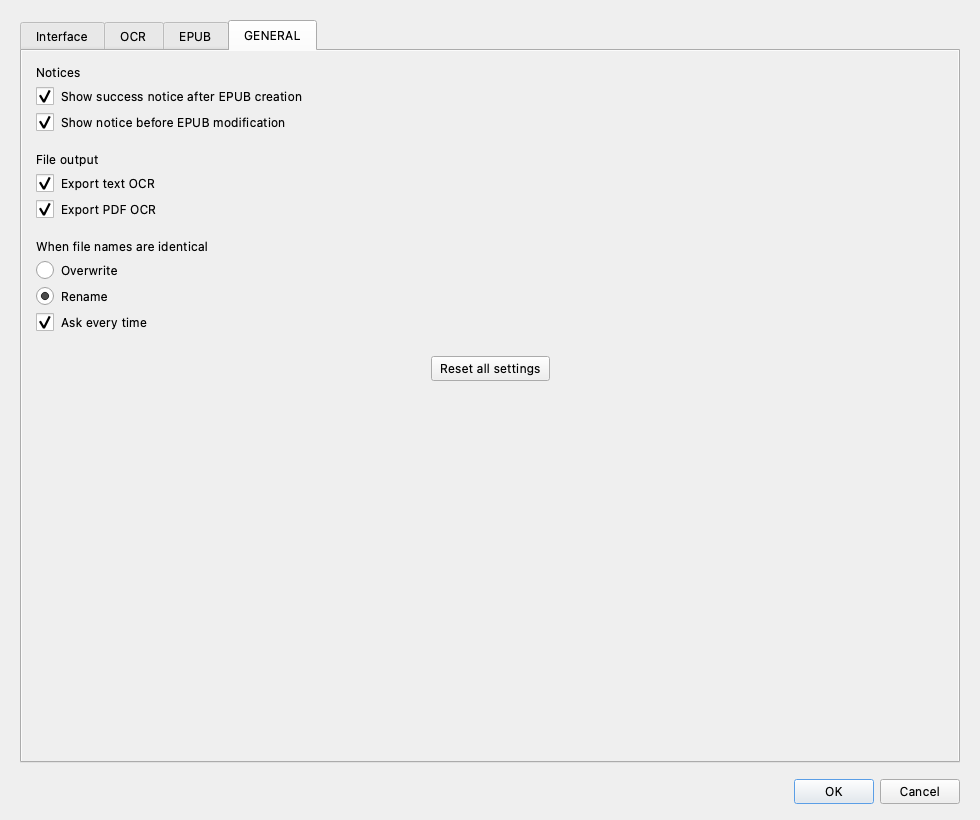This screenshot has width=980, height=820.
Task: Click Reset all settings button
Action: tap(490, 369)
